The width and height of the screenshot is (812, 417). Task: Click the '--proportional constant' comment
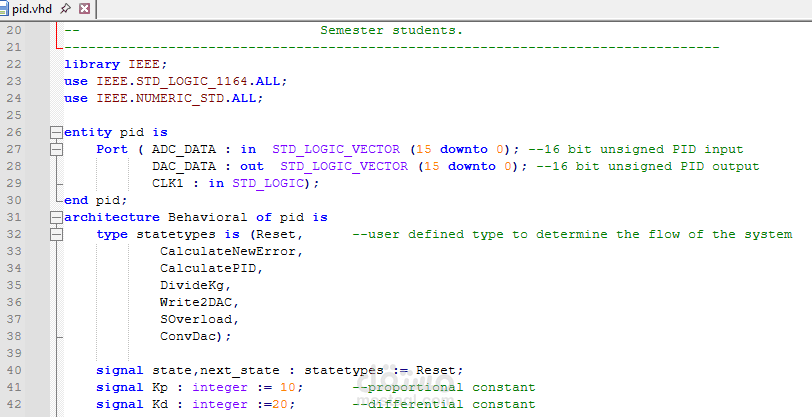pyautogui.click(x=444, y=387)
